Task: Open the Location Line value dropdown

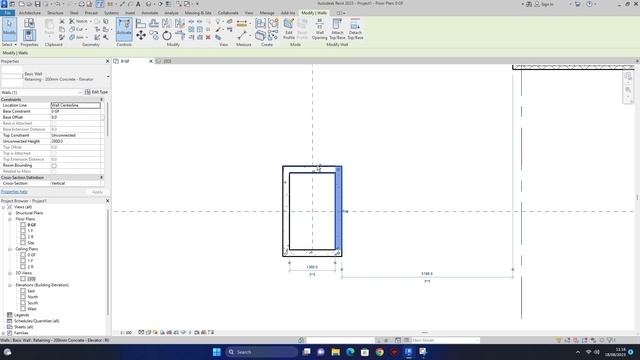Action: tap(76, 105)
